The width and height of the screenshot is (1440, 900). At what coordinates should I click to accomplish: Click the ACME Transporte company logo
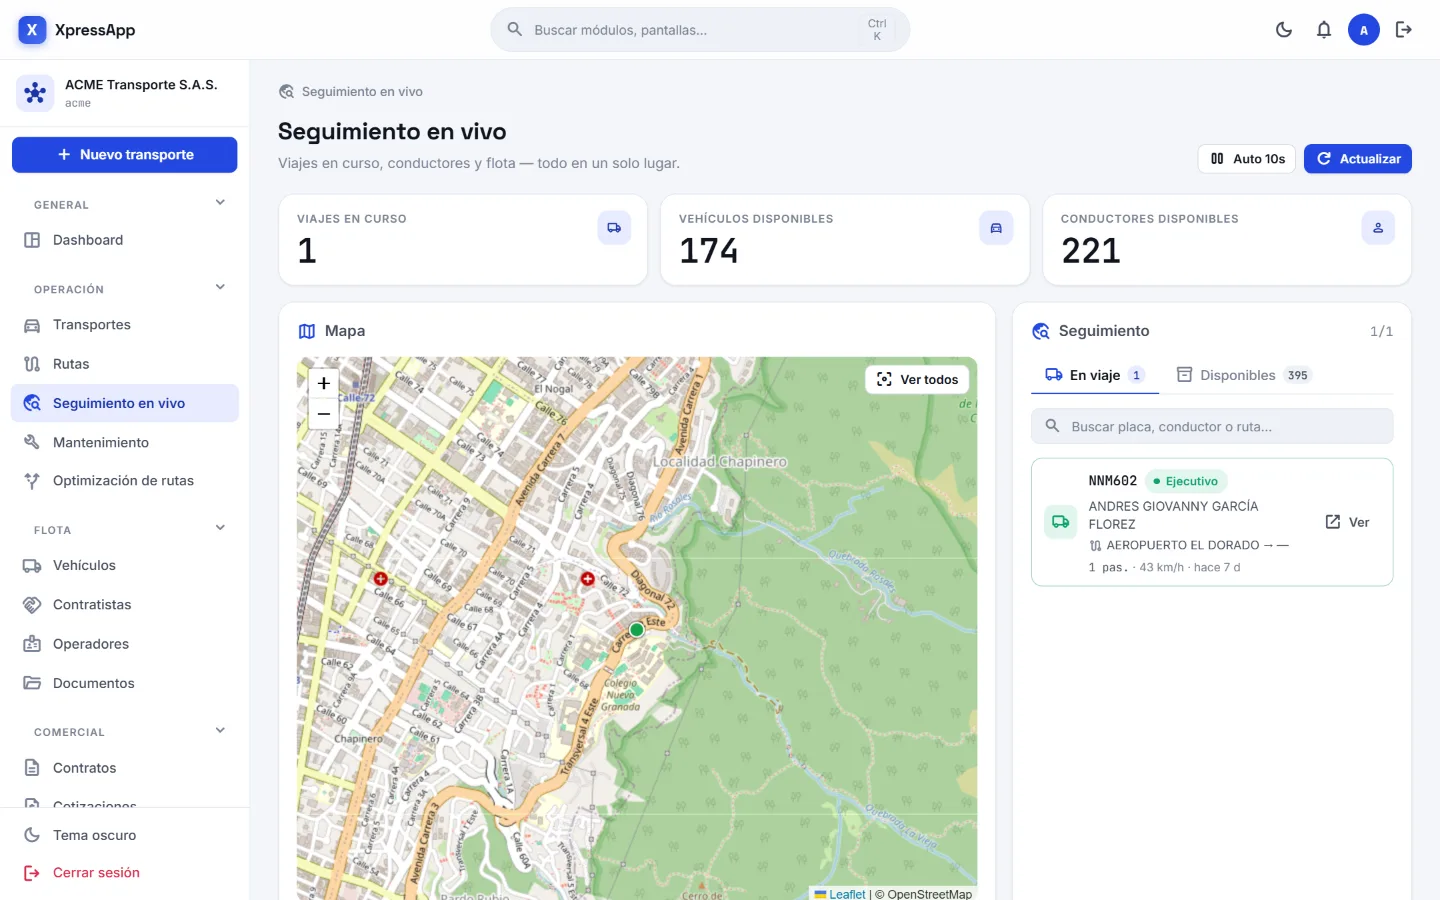(x=35, y=93)
